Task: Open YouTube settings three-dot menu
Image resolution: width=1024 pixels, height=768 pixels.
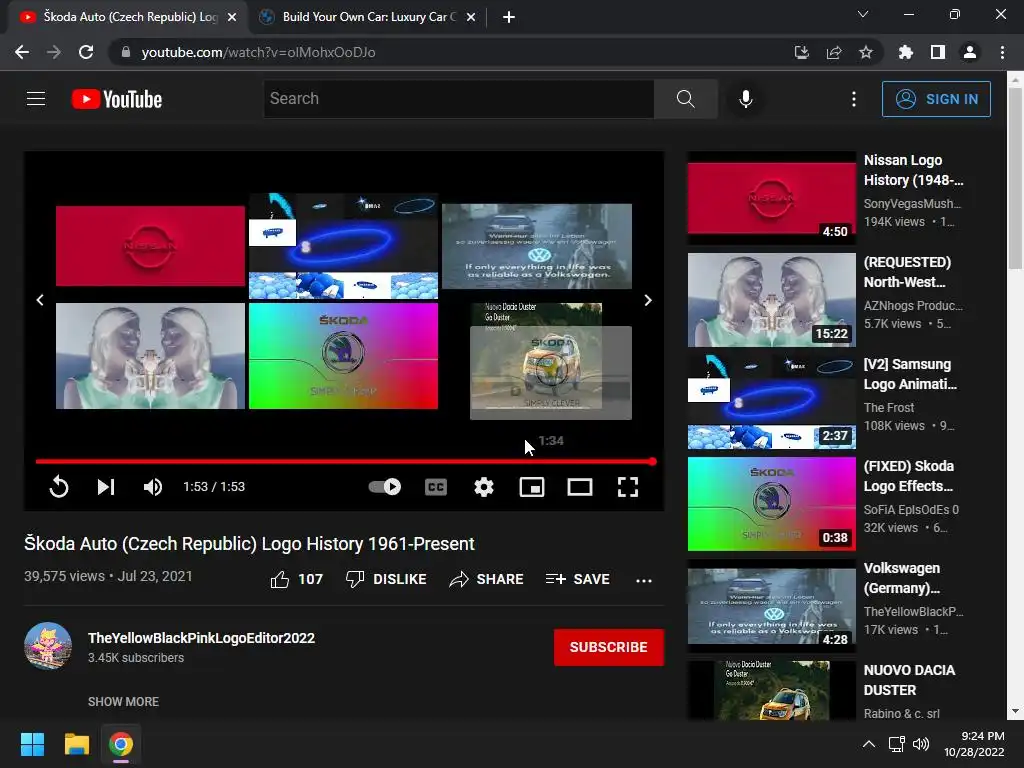Action: pyautogui.click(x=854, y=99)
